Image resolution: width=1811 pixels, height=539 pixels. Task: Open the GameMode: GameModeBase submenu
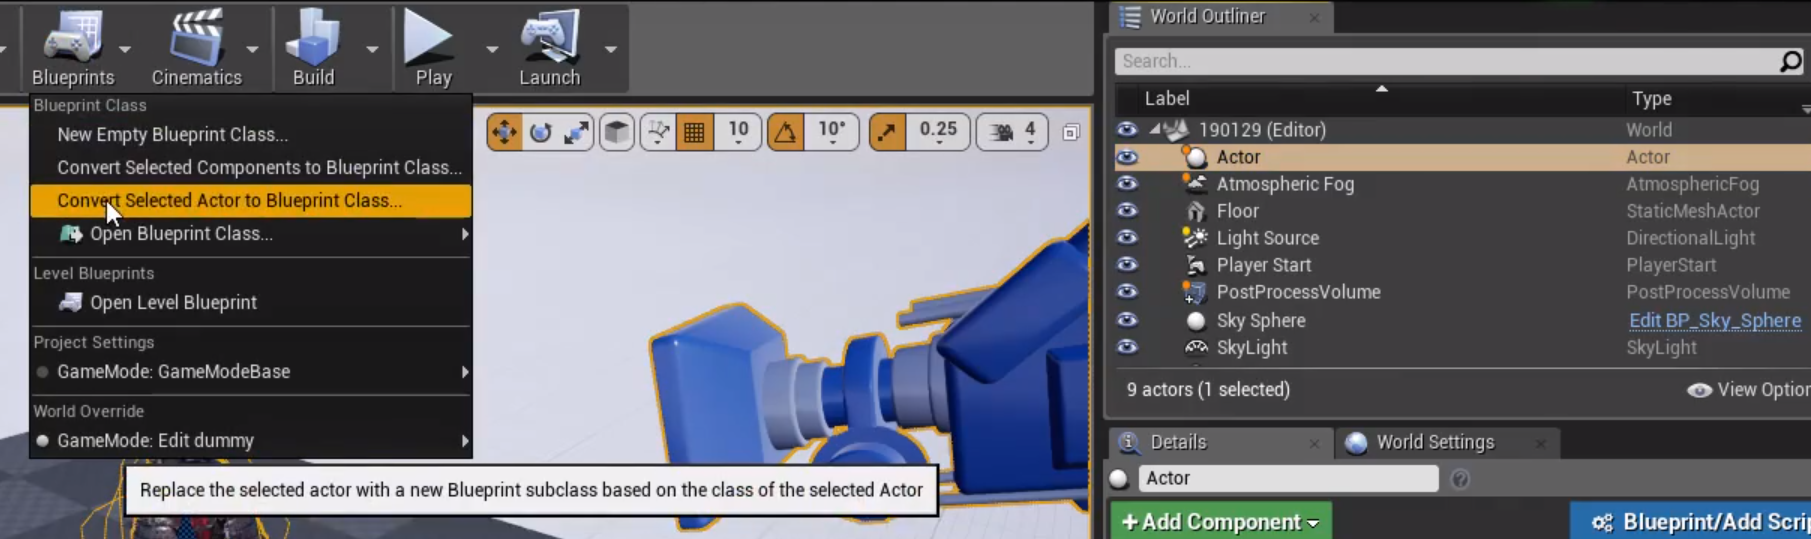coord(251,371)
